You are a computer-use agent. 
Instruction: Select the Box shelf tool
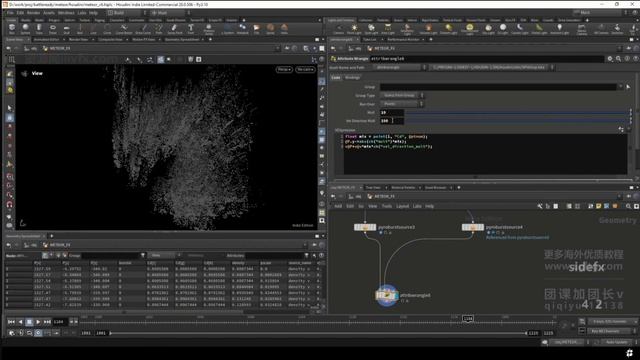pos(11,29)
